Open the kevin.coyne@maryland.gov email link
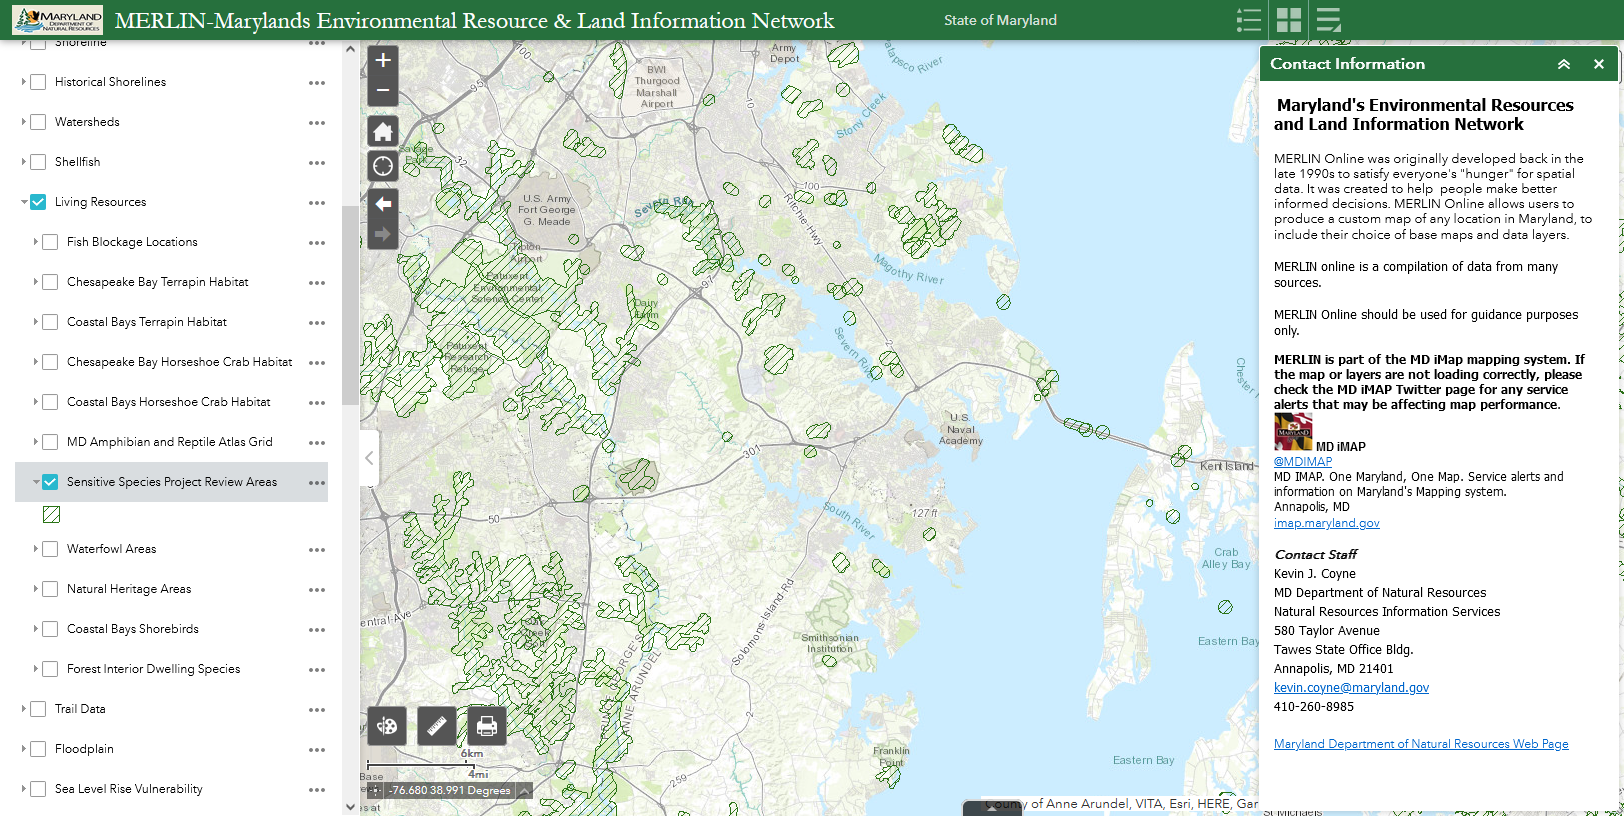 coord(1351,688)
